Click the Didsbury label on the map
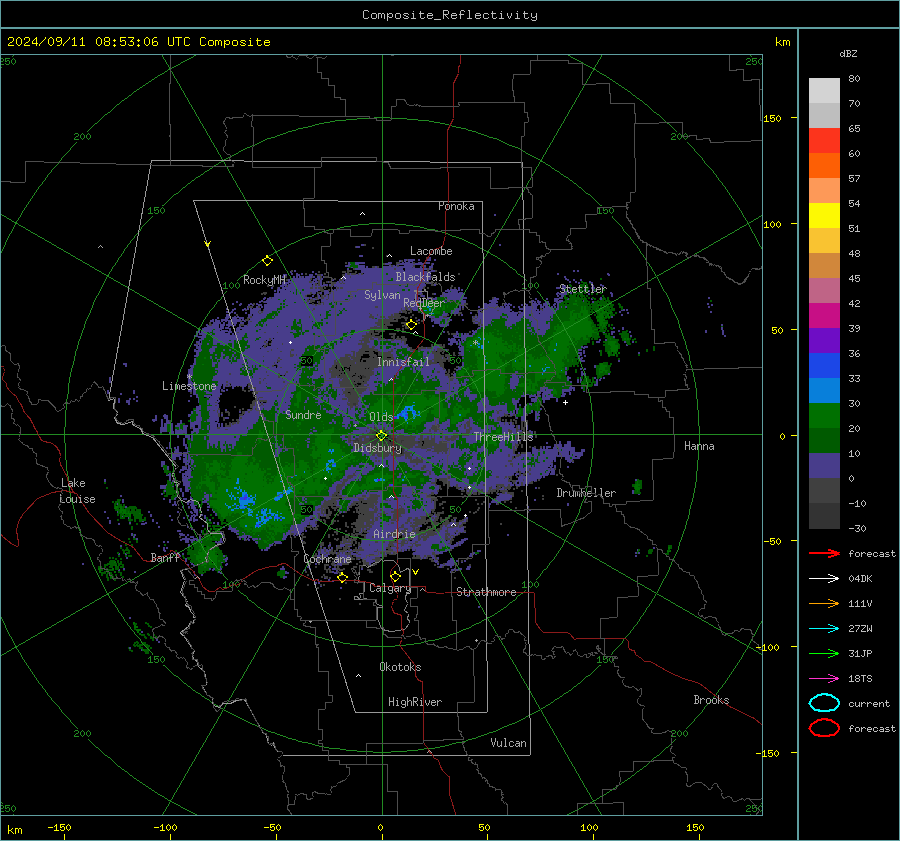Screen dimensions: 900x841 (377, 448)
